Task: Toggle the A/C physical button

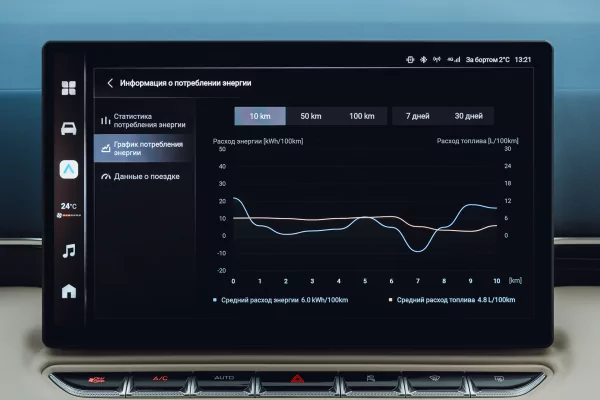Action: 161,379
